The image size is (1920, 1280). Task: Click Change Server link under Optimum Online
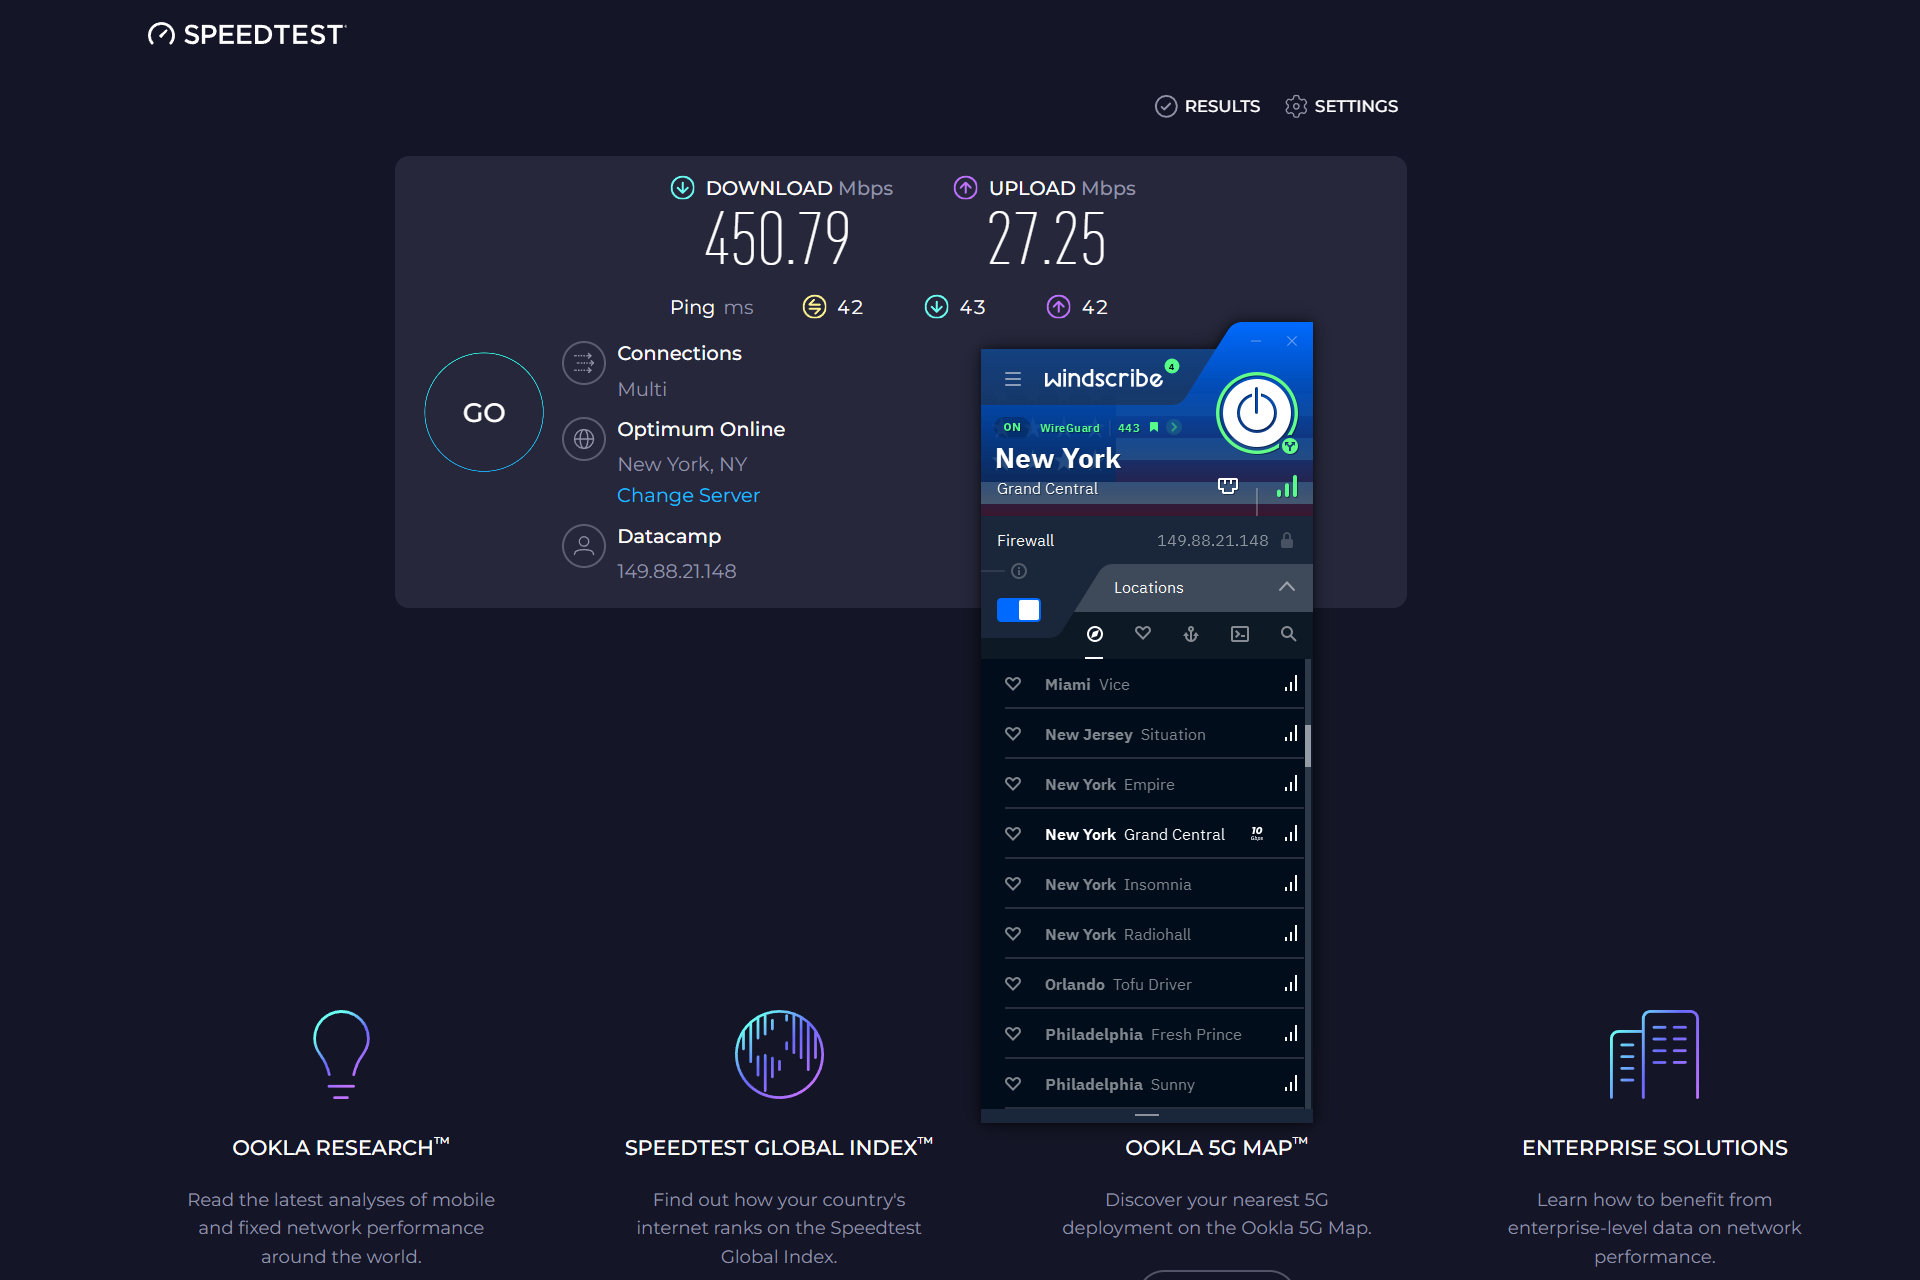pos(689,496)
